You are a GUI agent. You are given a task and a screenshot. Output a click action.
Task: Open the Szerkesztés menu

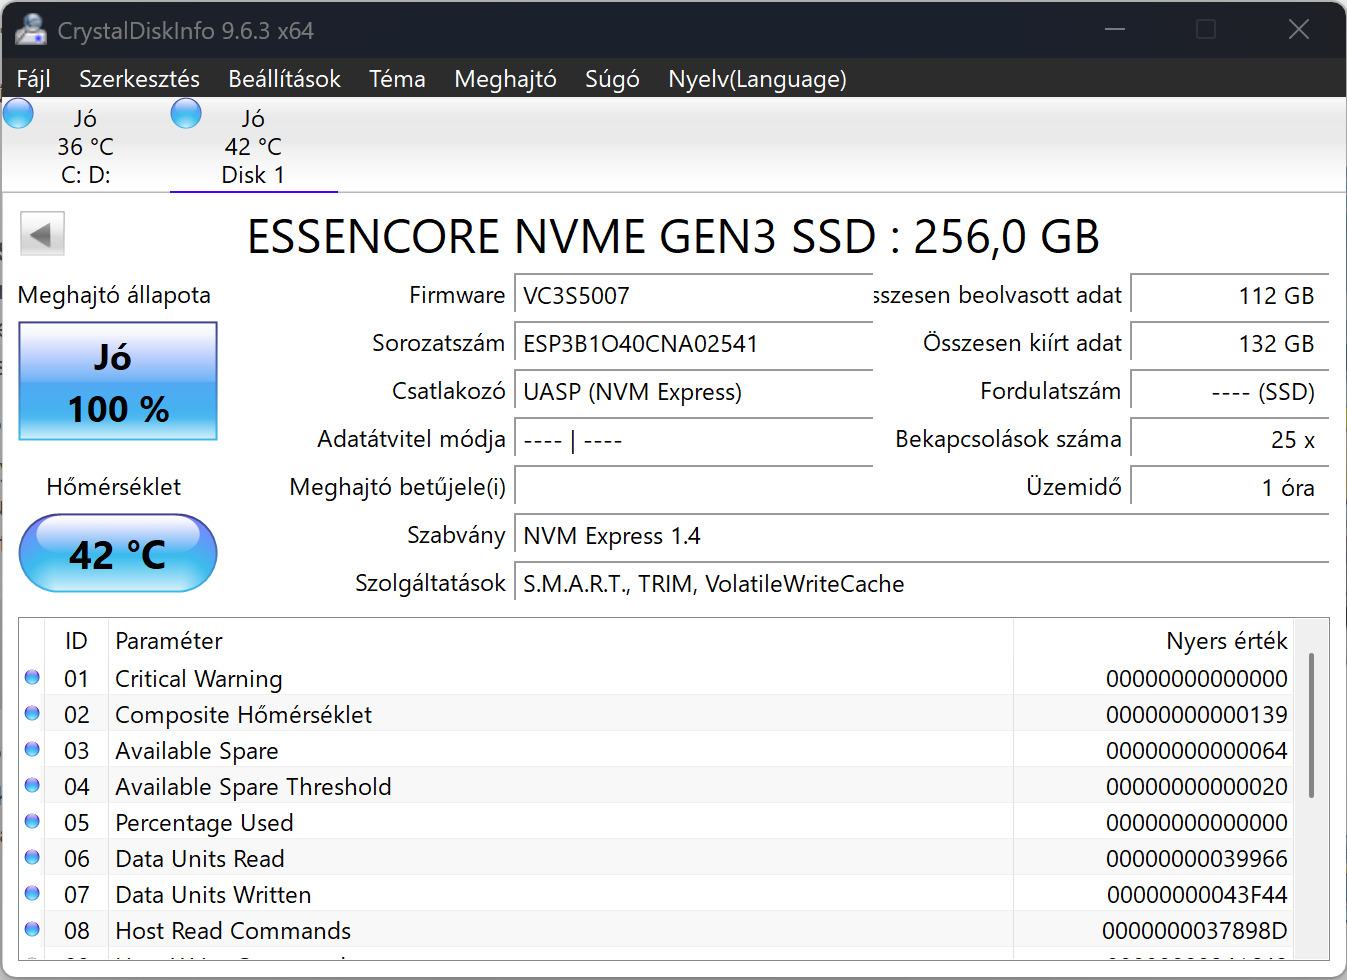click(x=139, y=79)
